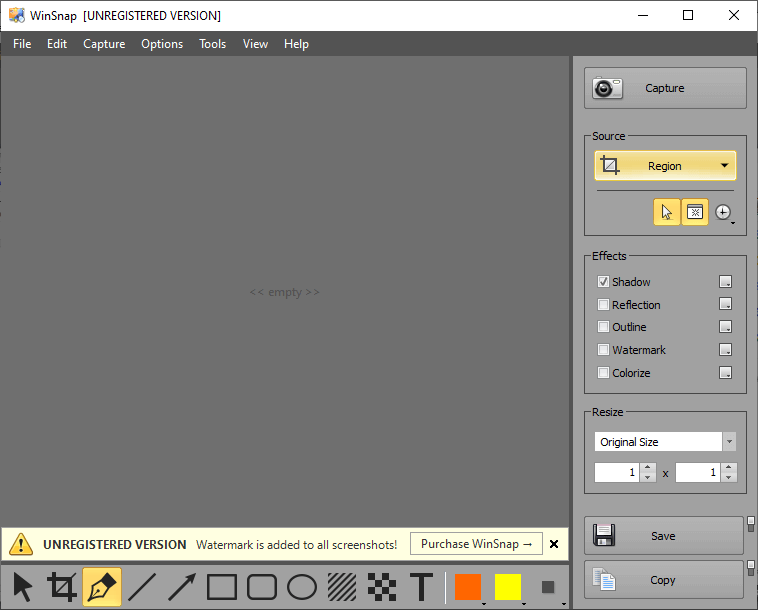The width and height of the screenshot is (758, 610).
Task: Click the Save button
Action: click(x=663, y=536)
